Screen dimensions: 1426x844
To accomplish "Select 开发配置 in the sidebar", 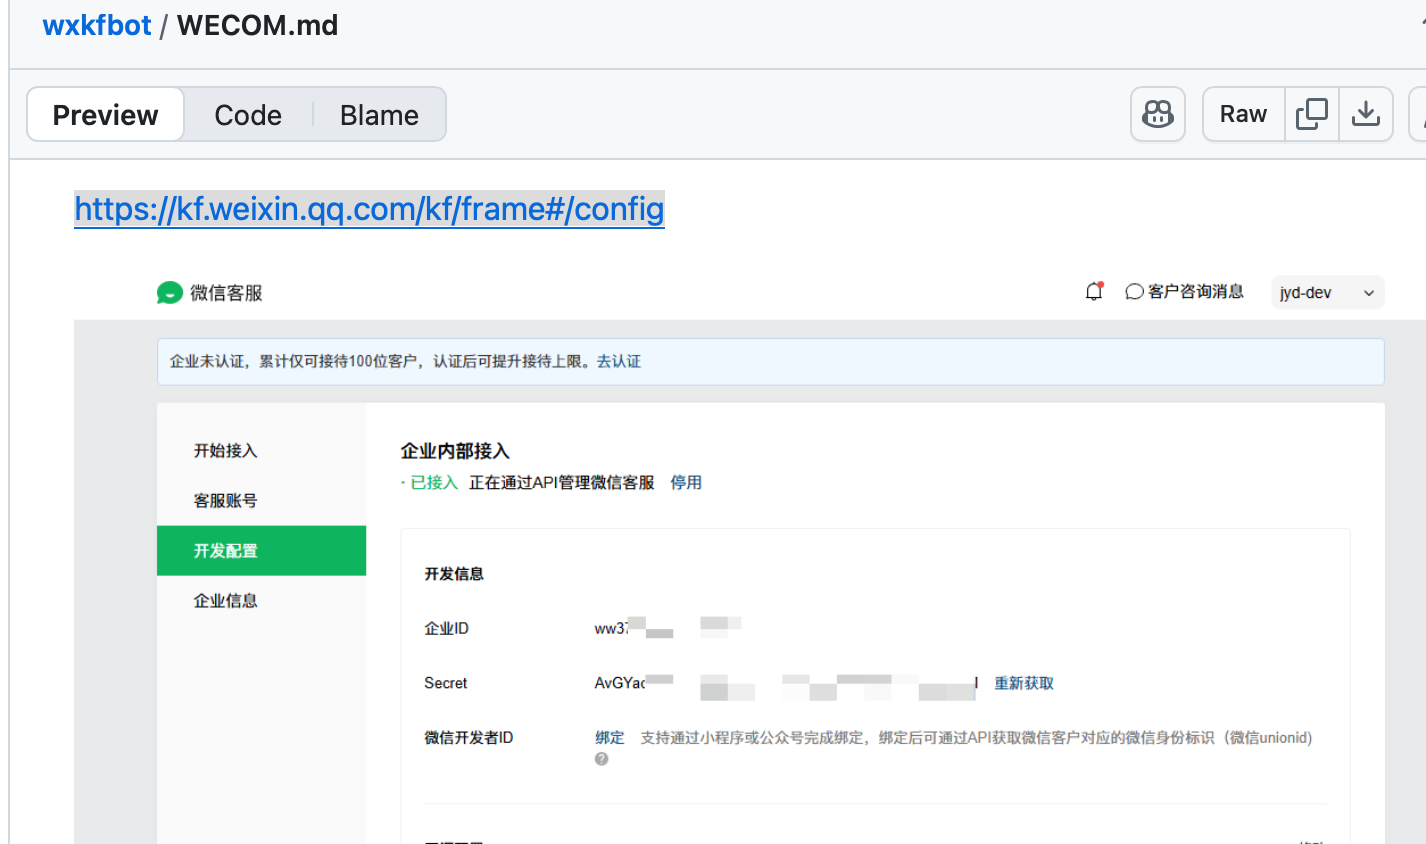I will tap(262, 551).
